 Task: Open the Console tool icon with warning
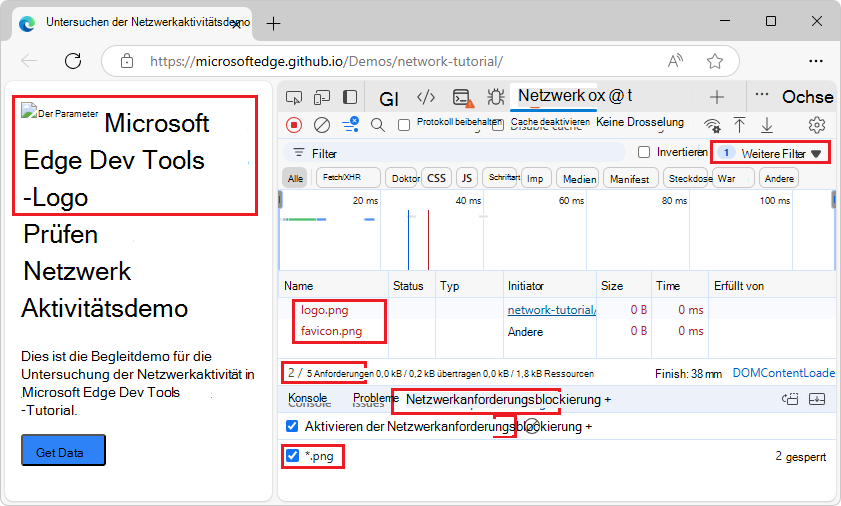pos(461,98)
